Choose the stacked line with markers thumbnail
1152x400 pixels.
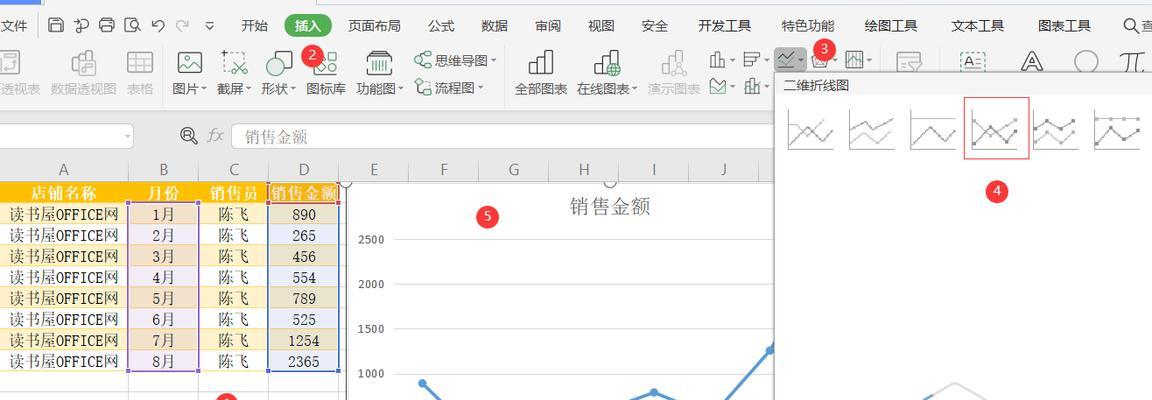(1055, 129)
